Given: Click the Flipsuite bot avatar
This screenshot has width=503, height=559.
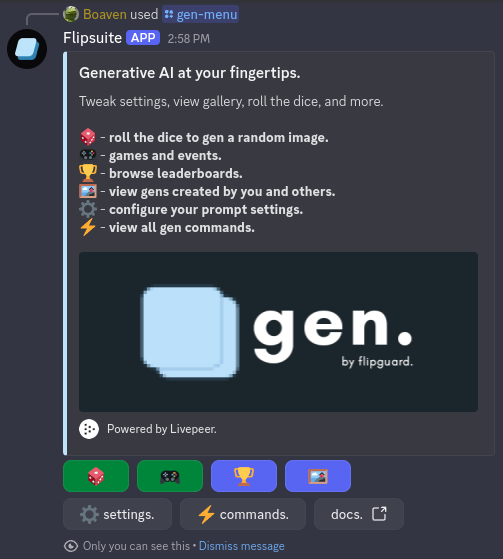Looking at the screenshot, I should [x=27, y=49].
